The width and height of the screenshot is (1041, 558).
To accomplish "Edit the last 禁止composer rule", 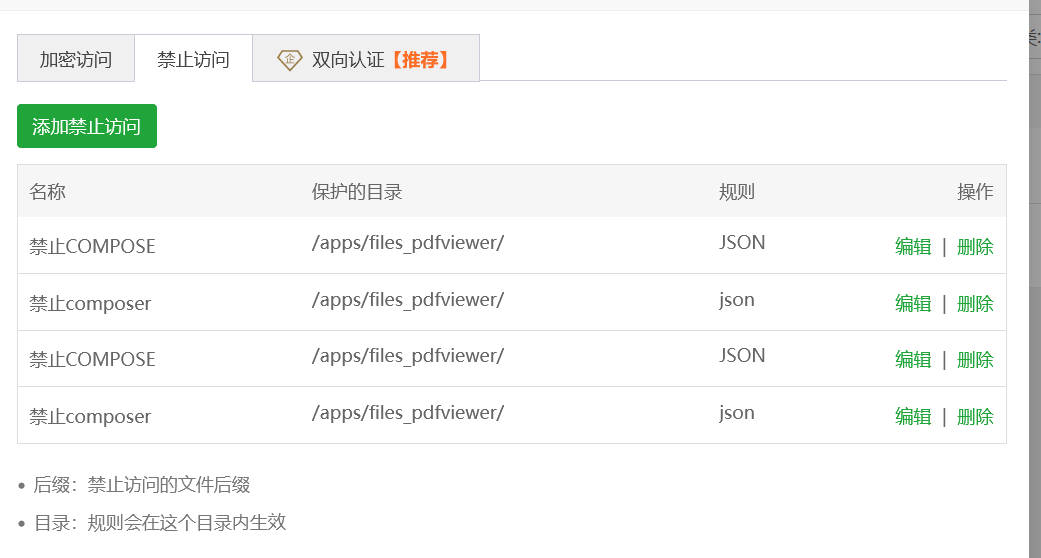I will pyautogui.click(x=913, y=417).
